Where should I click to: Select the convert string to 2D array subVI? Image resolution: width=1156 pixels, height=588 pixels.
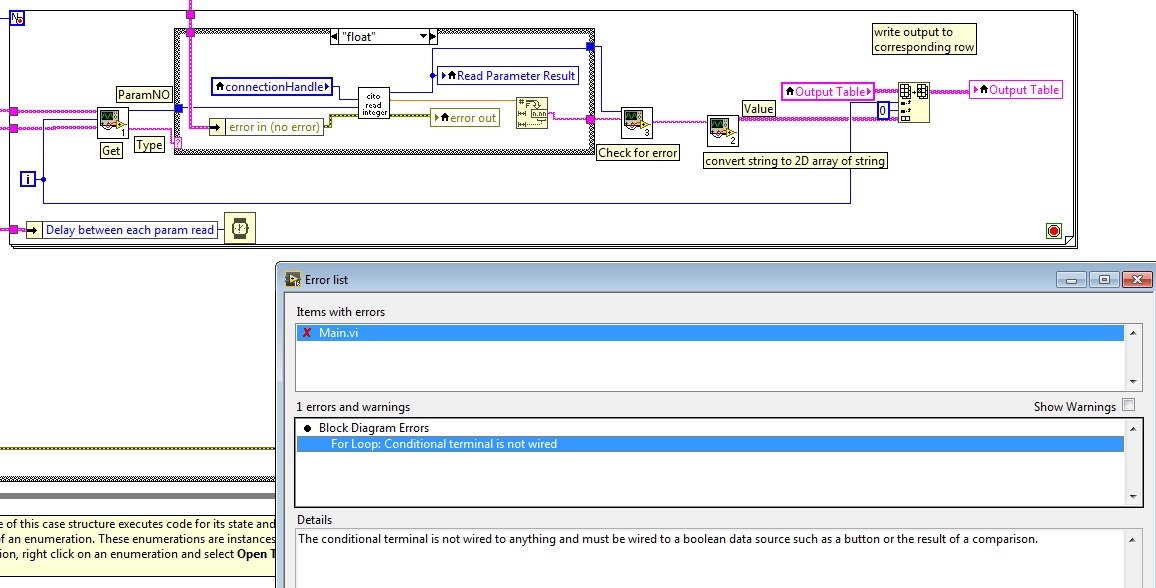722,131
